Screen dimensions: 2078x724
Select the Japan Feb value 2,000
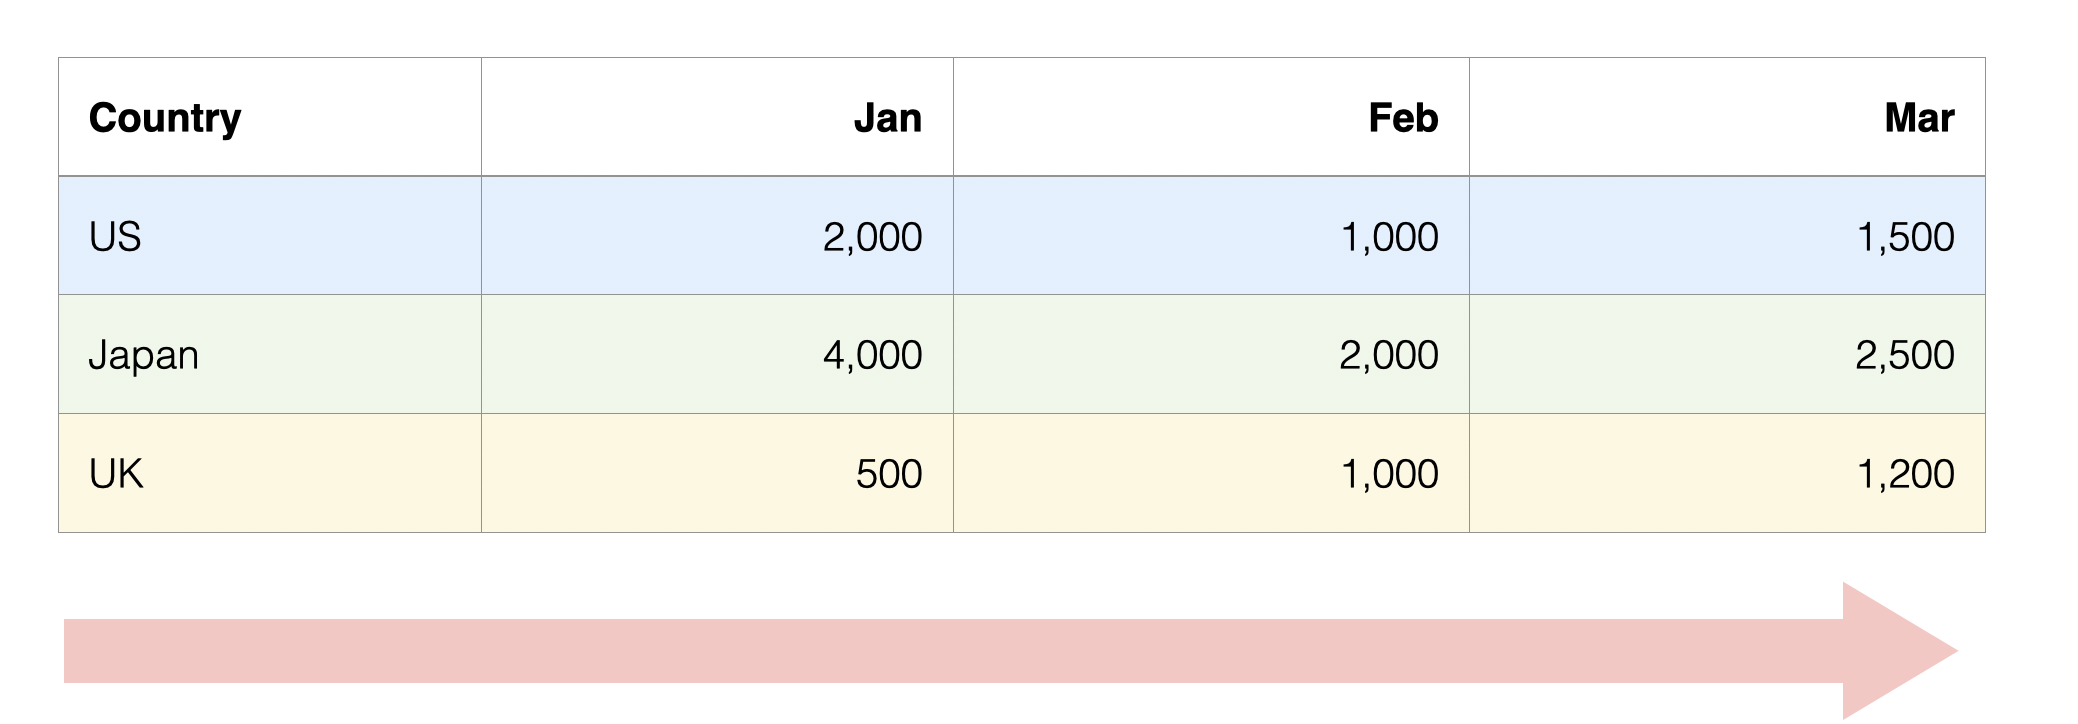pos(1388,355)
